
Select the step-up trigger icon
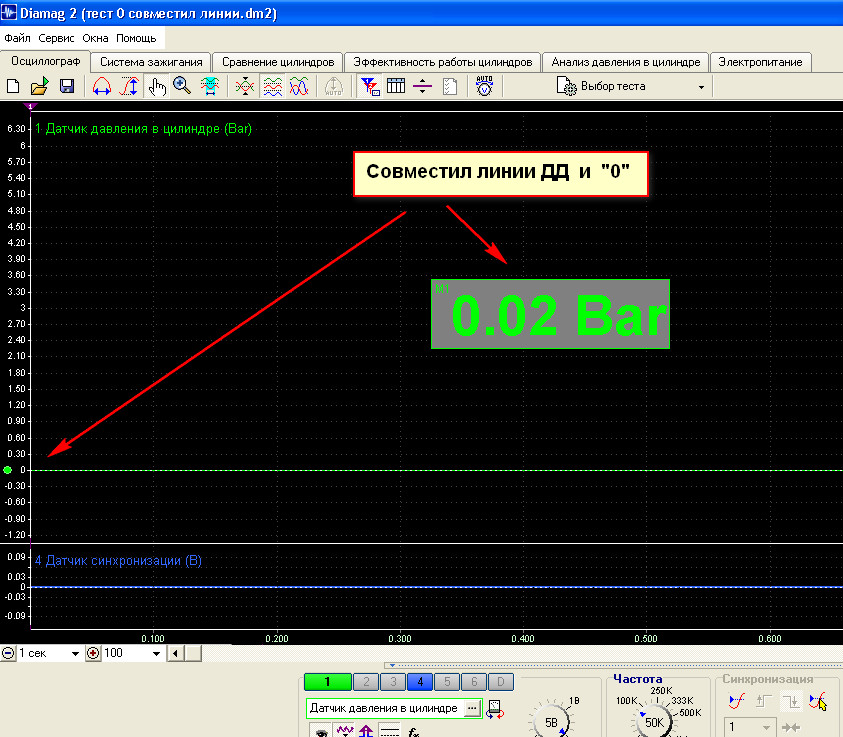point(763,700)
